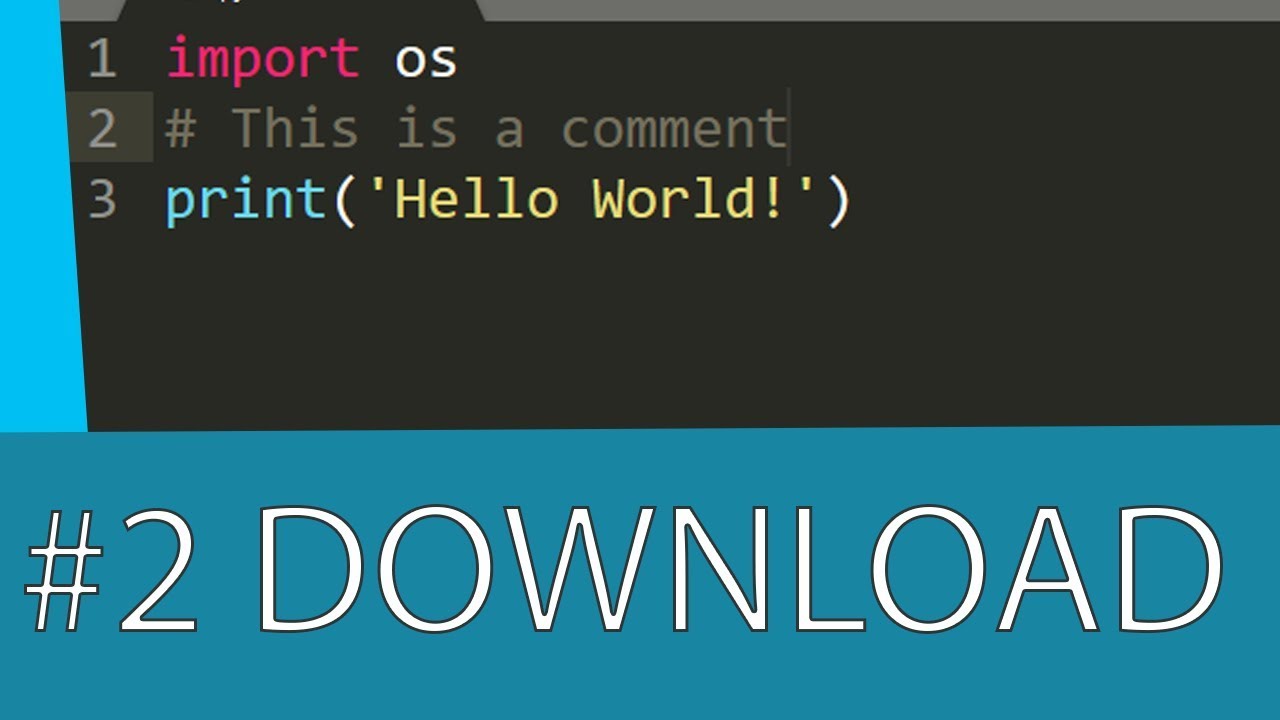Click the opening parenthesis after print
1280x720 pixels.
[x=344, y=201]
